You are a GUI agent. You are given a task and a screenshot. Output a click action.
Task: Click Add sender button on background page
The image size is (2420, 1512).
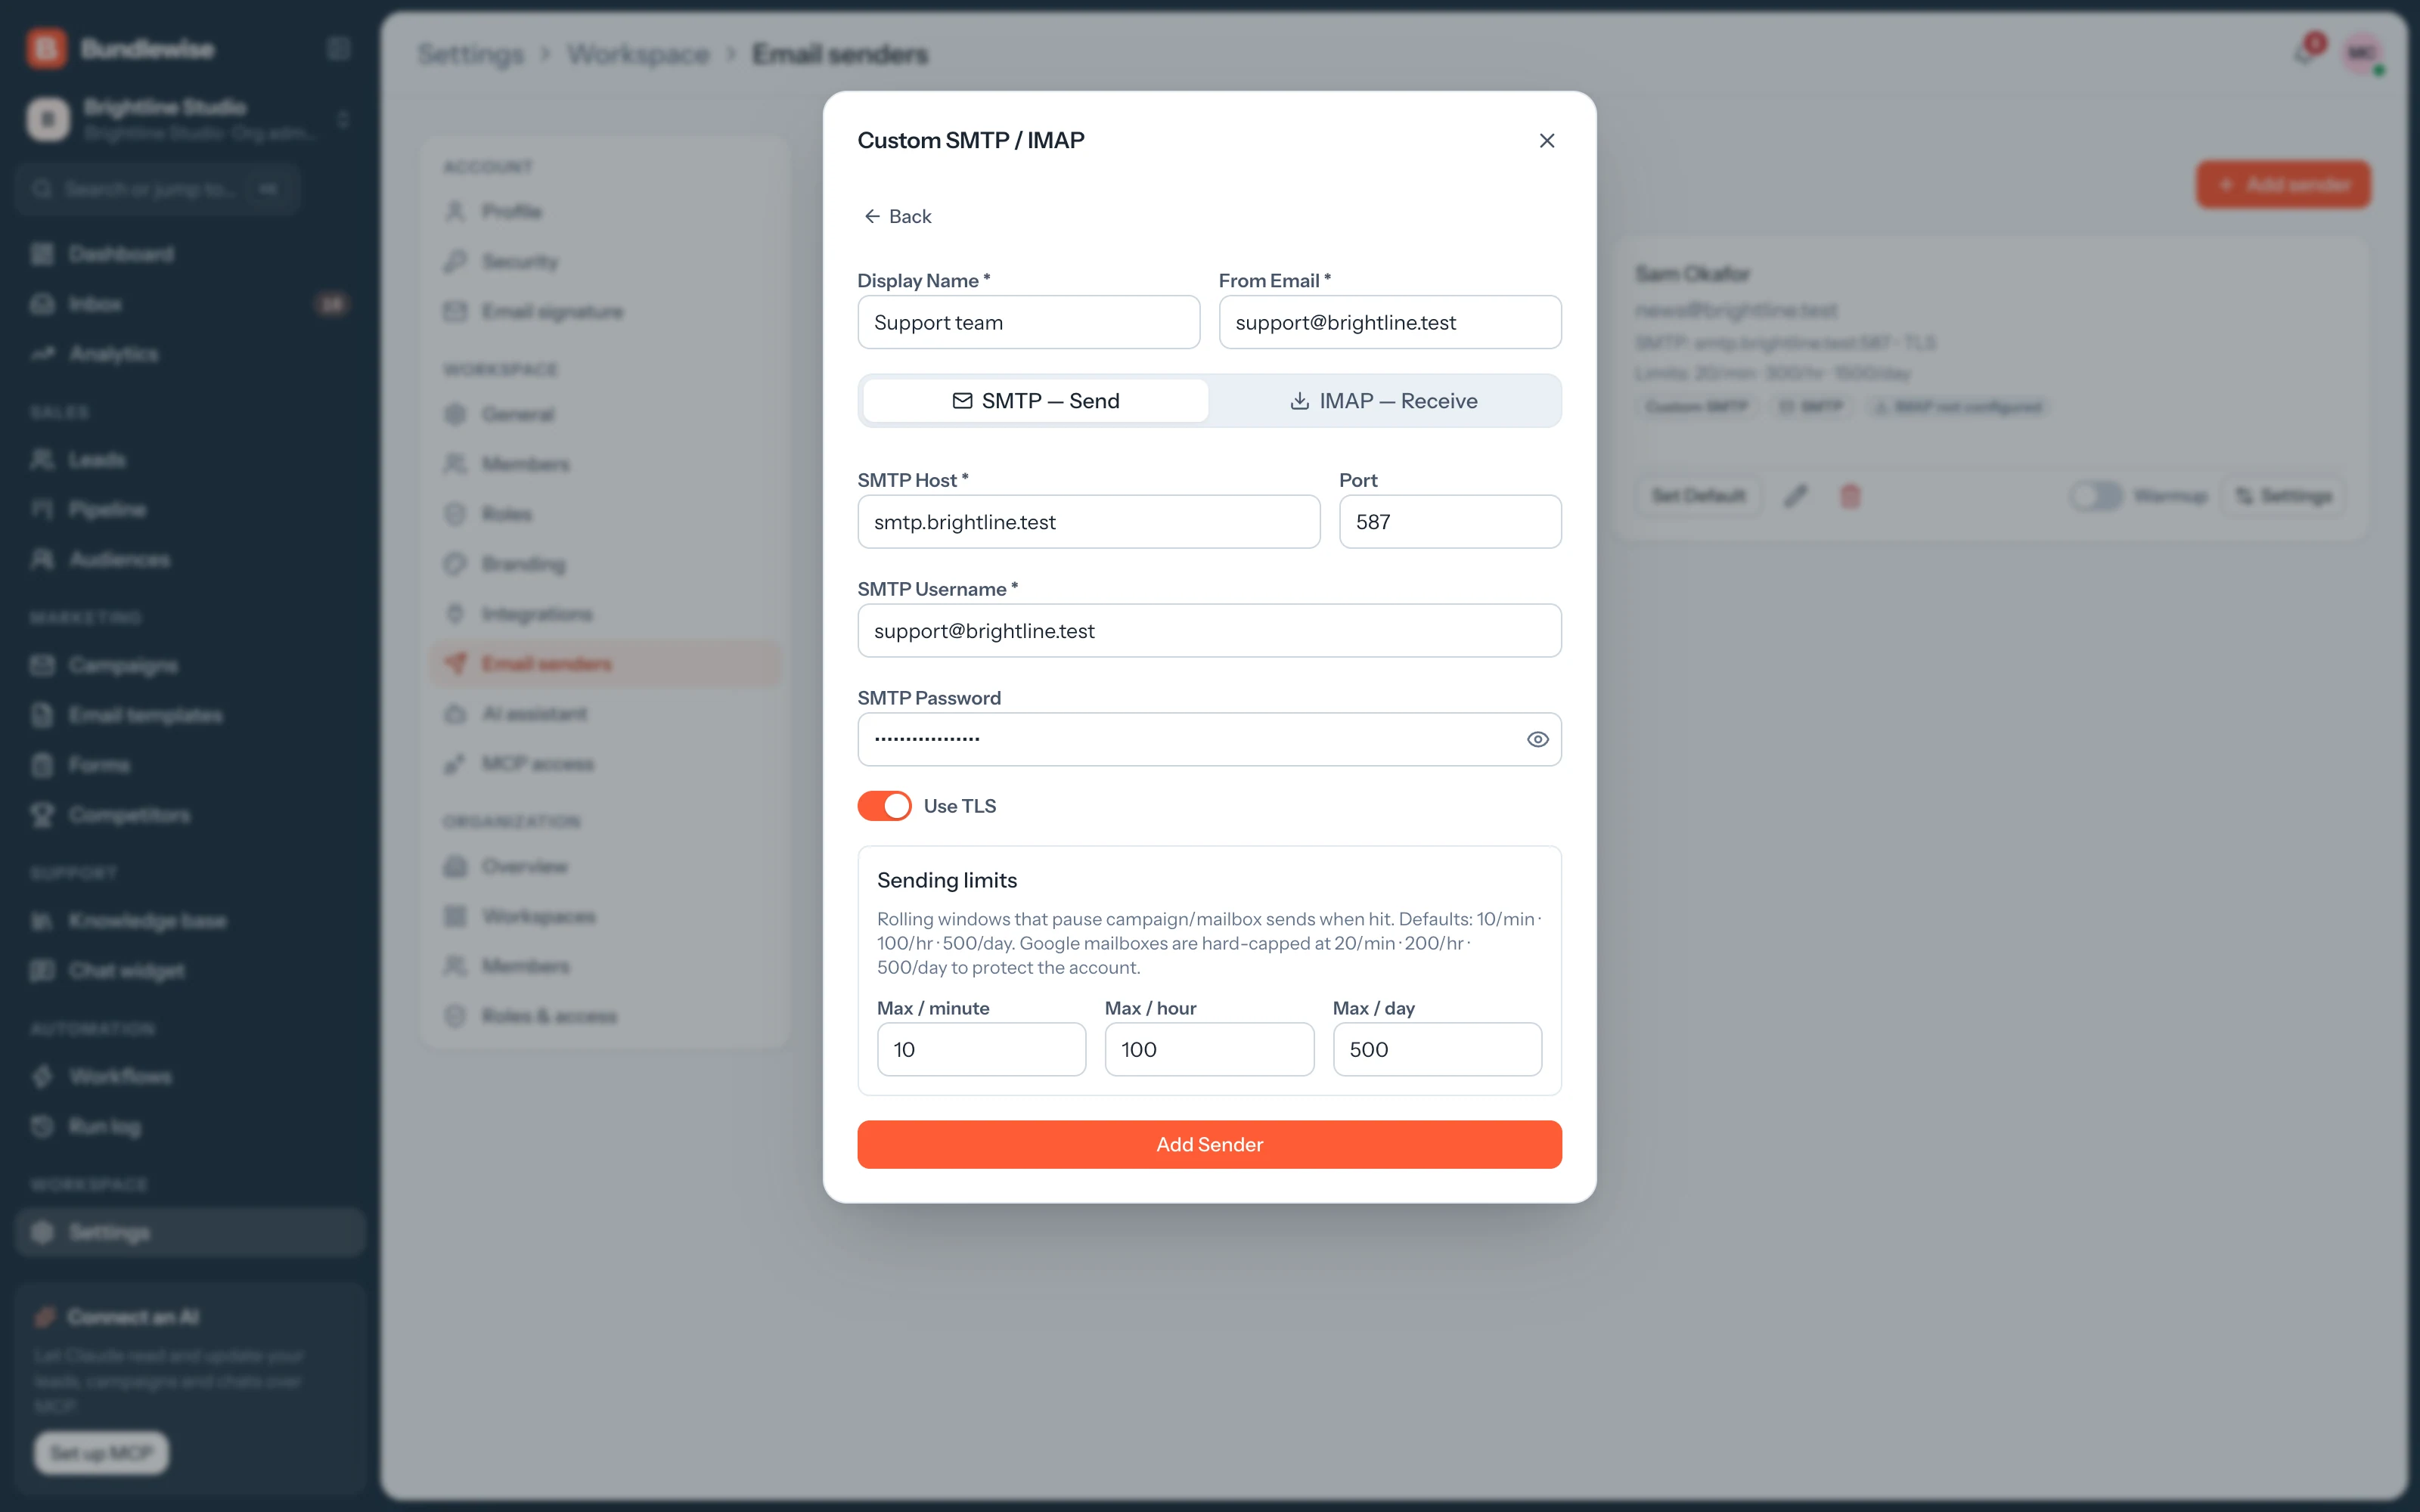pyautogui.click(x=2283, y=185)
